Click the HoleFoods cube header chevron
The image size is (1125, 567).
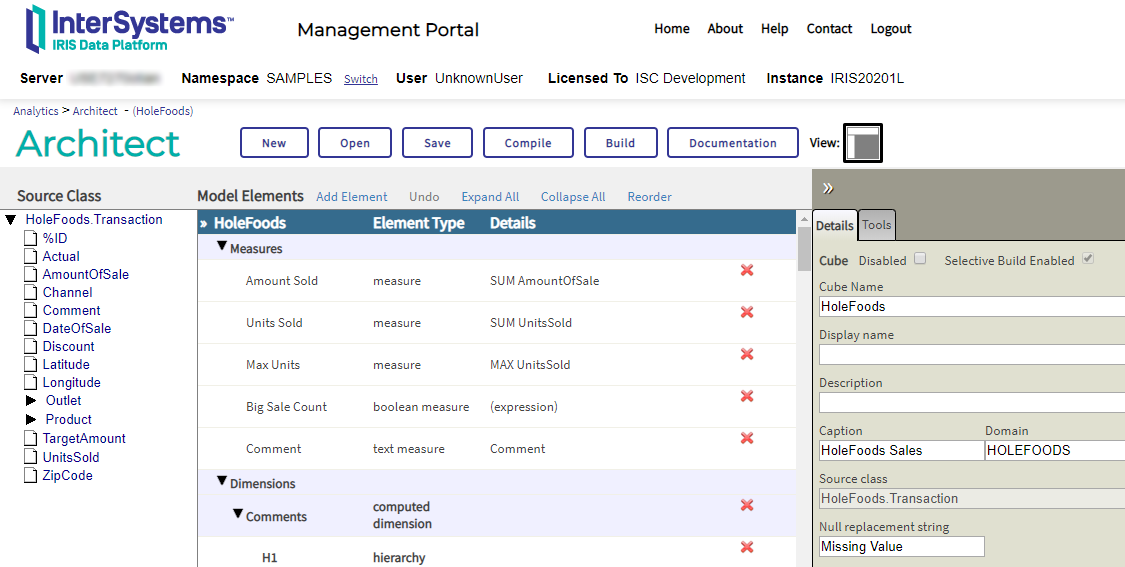[x=204, y=223]
